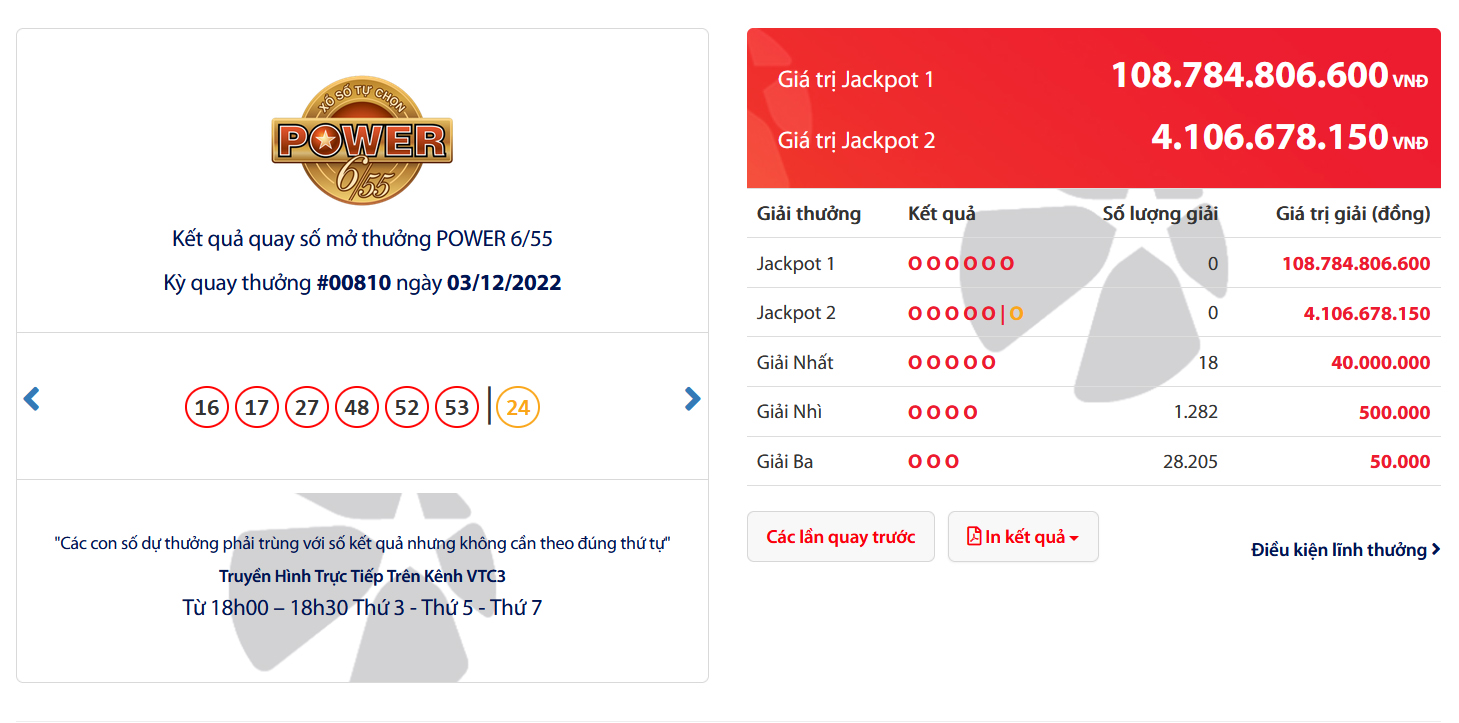Click the PDF icon on In kết quả
Screen dimensions: 1459x723
pos(974,537)
